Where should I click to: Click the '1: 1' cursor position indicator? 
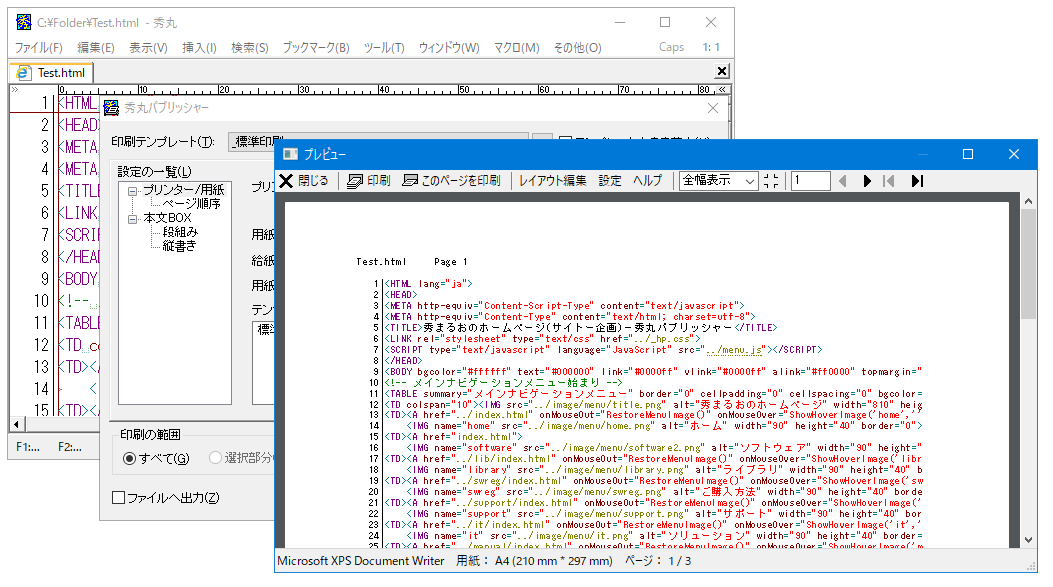point(711,47)
